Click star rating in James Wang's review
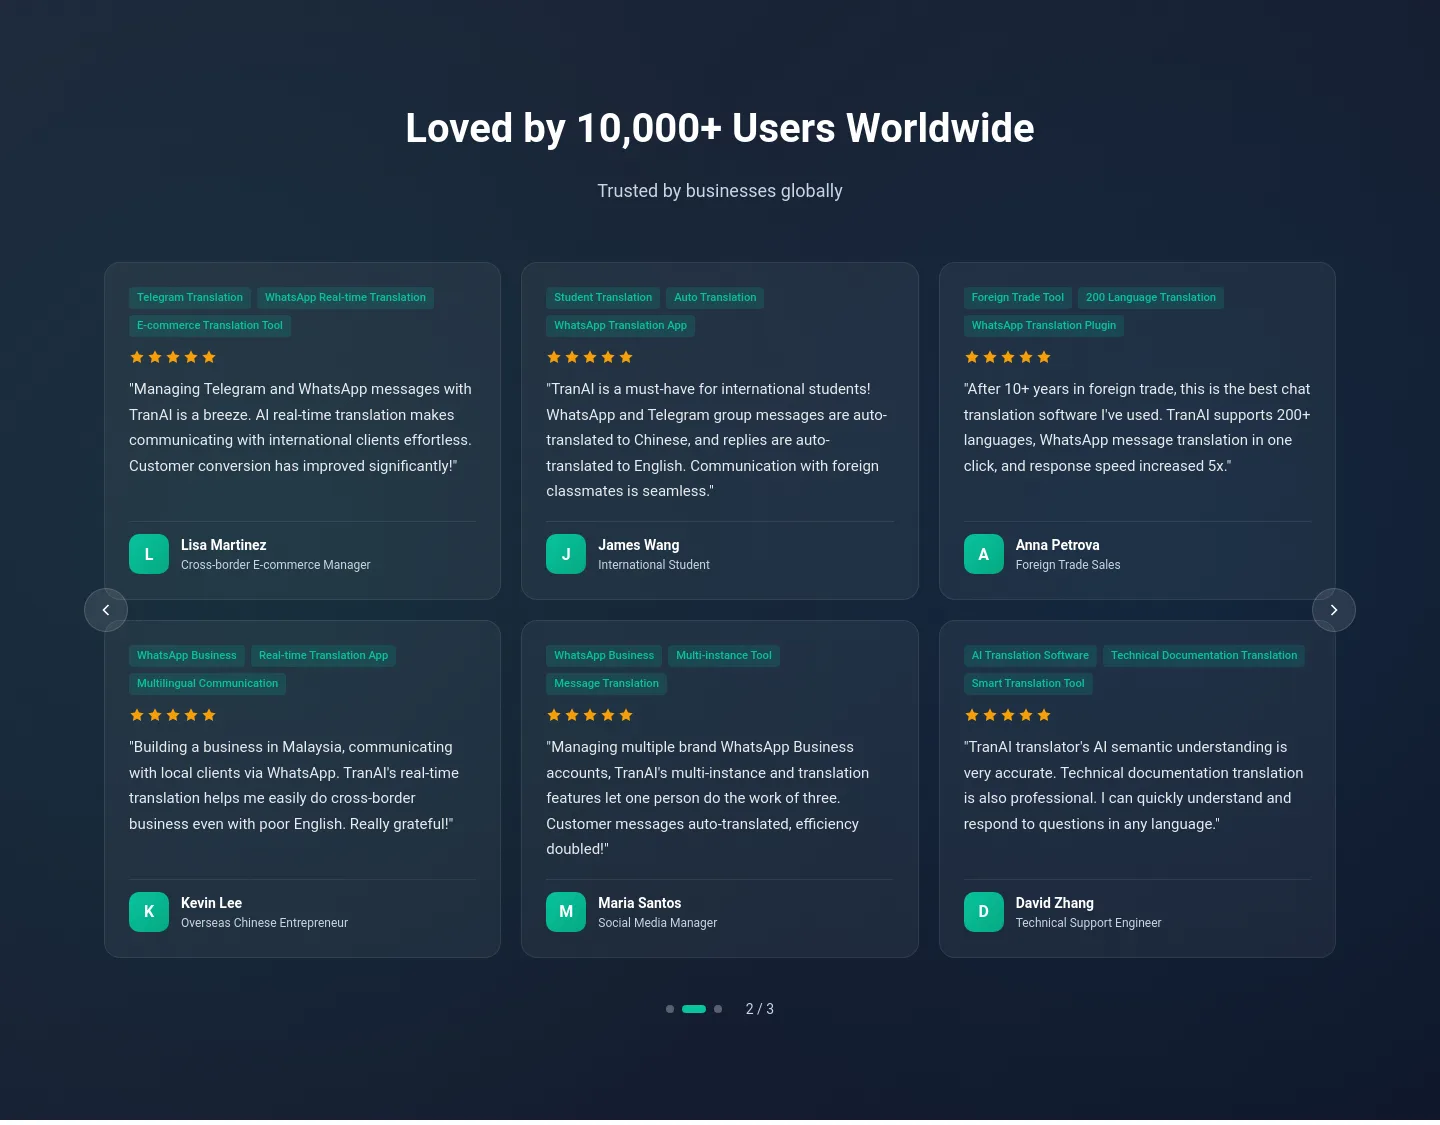Viewport: 1440px width, 1125px height. pyautogui.click(x=590, y=357)
